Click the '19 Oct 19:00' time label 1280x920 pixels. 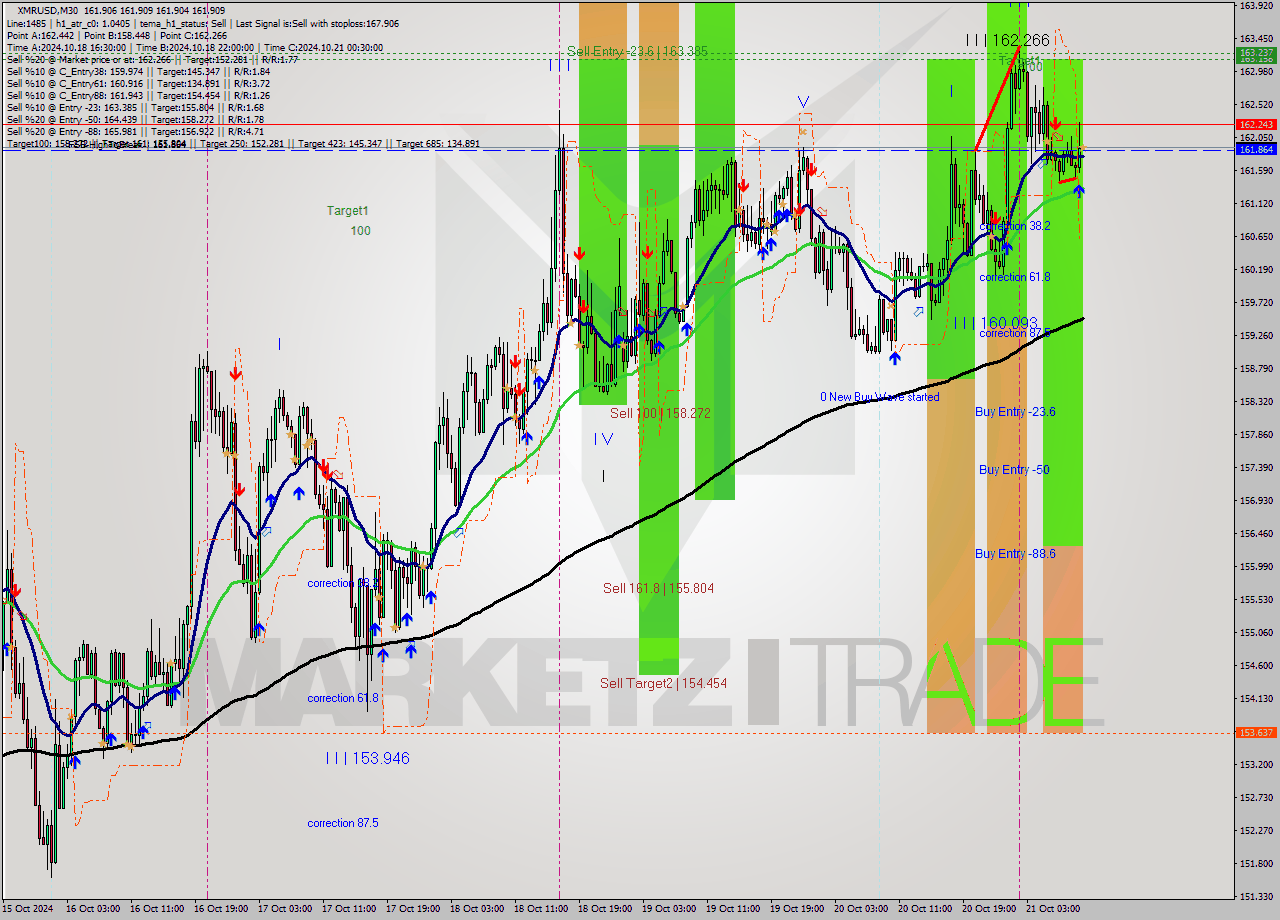tap(799, 909)
